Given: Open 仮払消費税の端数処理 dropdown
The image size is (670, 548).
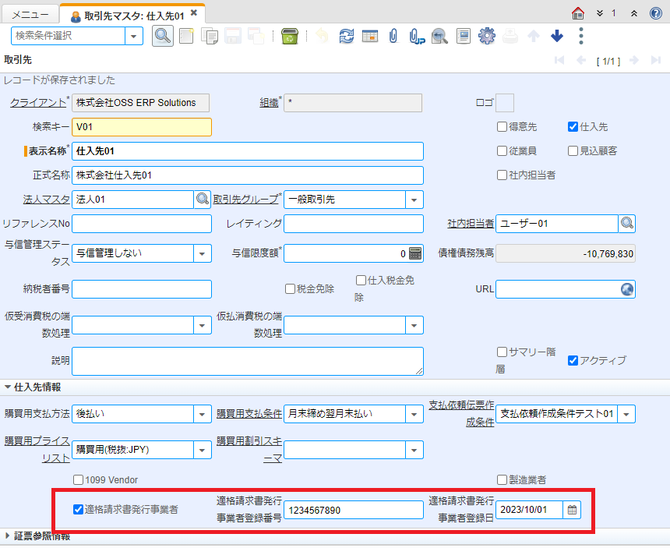Looking at the screenshot, I should pos(414,325).
